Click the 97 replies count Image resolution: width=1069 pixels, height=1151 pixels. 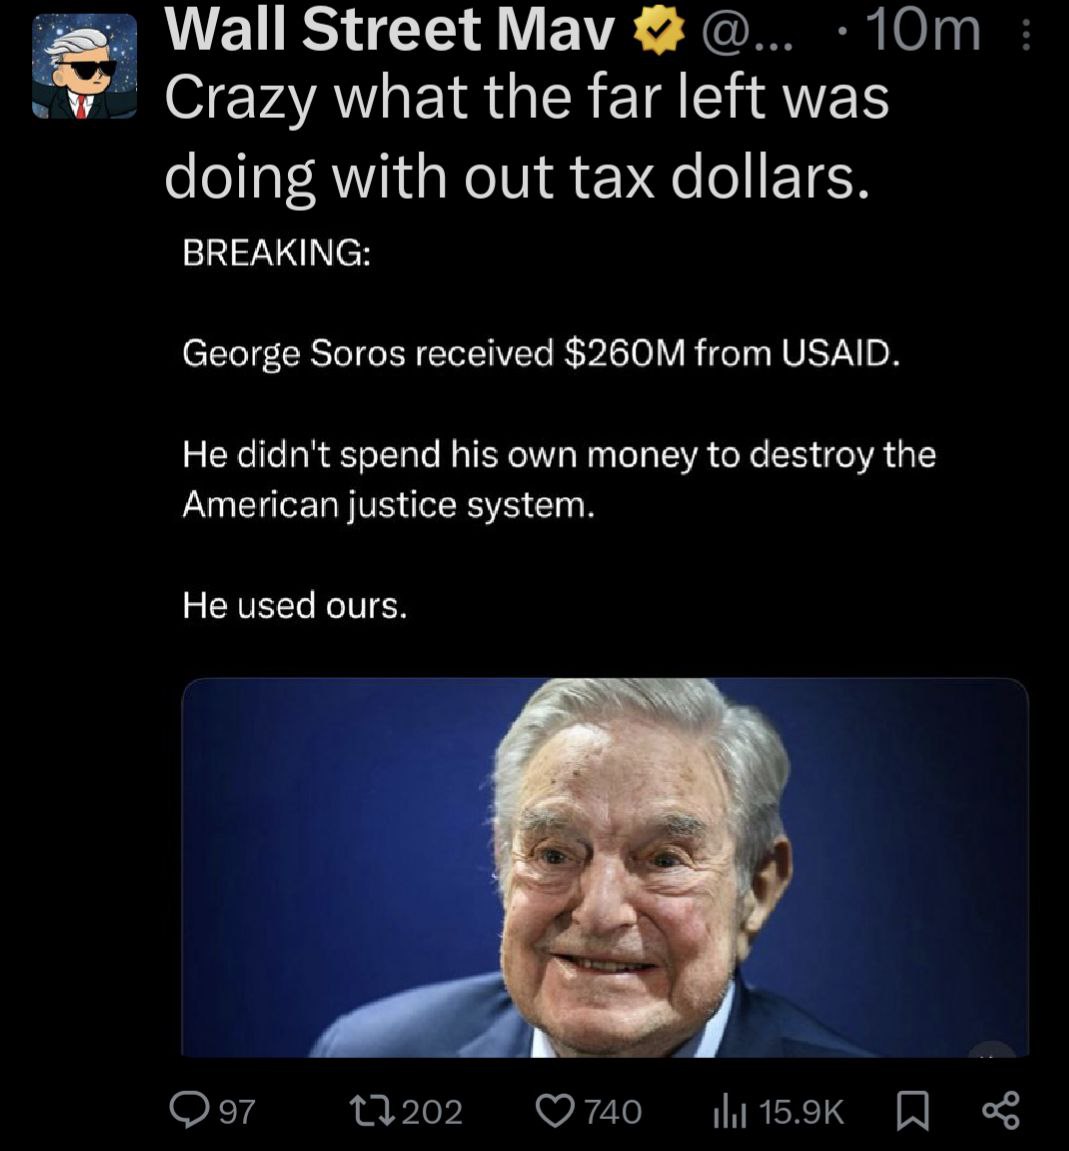tap(236, 1111)
